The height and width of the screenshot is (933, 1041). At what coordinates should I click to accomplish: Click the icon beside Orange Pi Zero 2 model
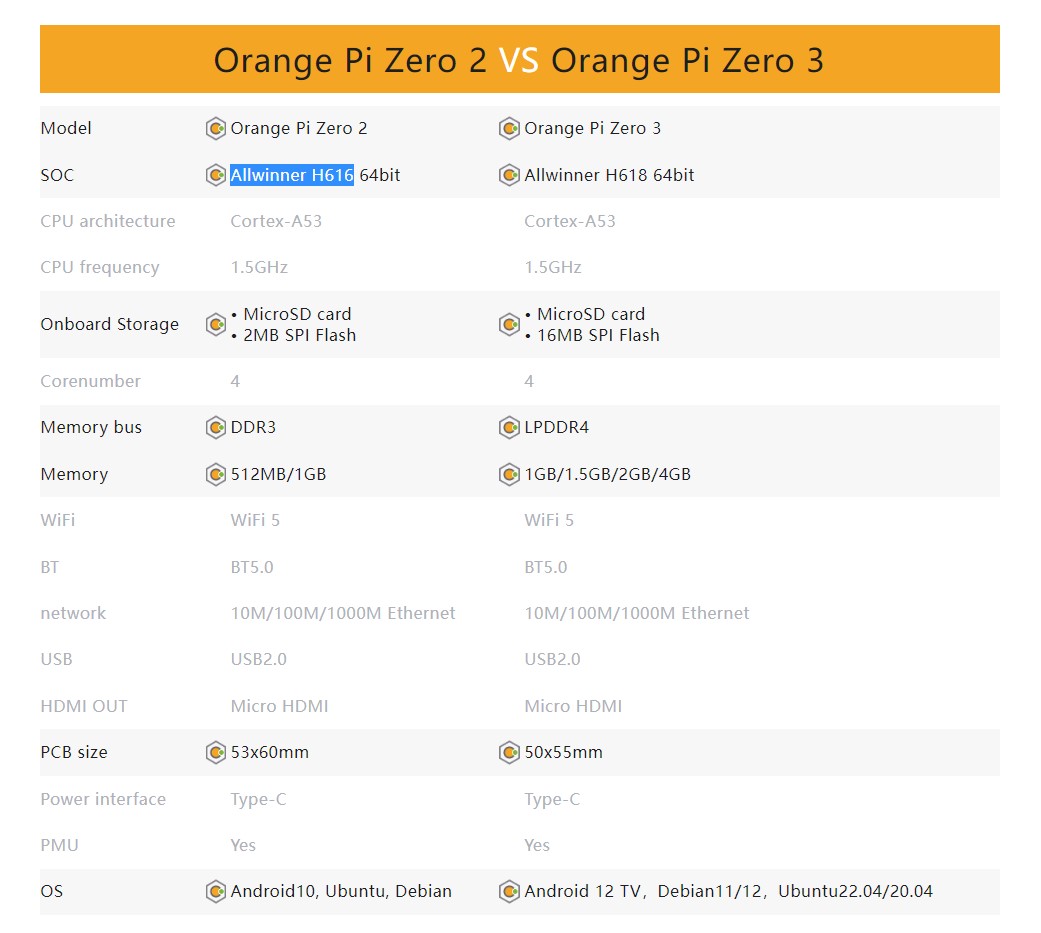216,128
